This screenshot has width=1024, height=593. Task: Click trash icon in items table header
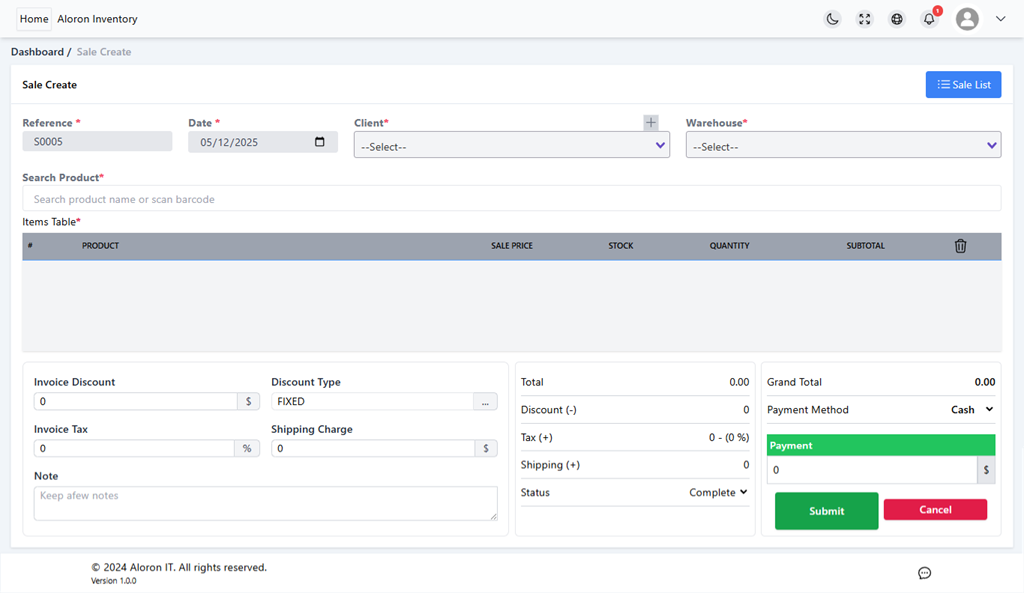coord(960,246)
